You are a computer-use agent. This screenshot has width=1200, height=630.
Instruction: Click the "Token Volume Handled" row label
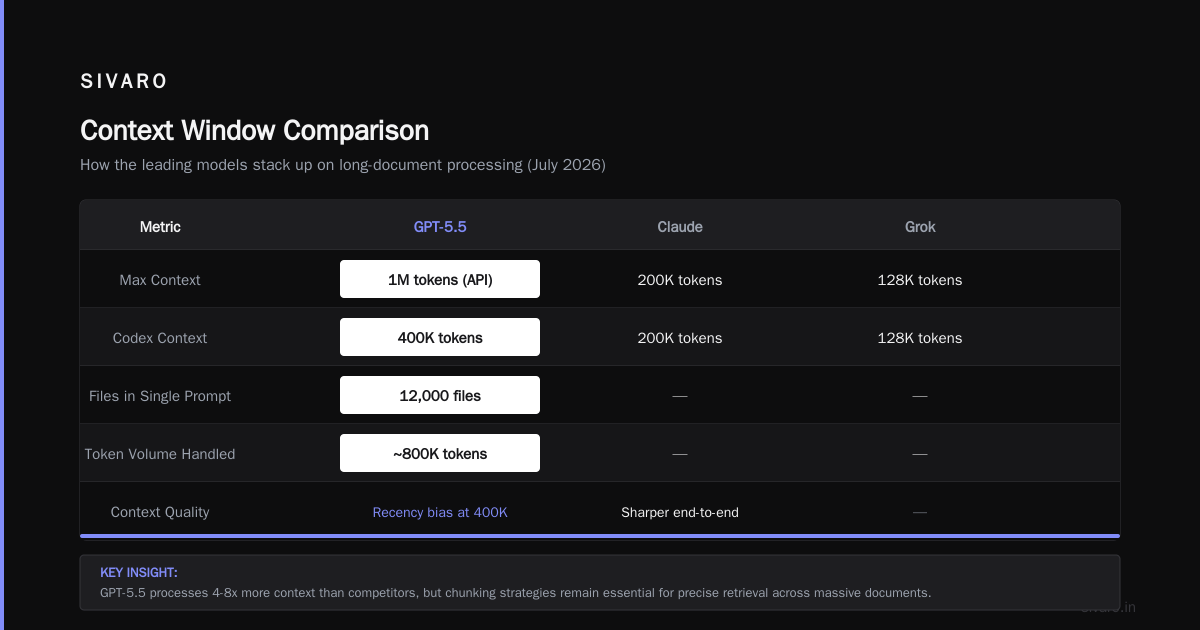[160, 454]
